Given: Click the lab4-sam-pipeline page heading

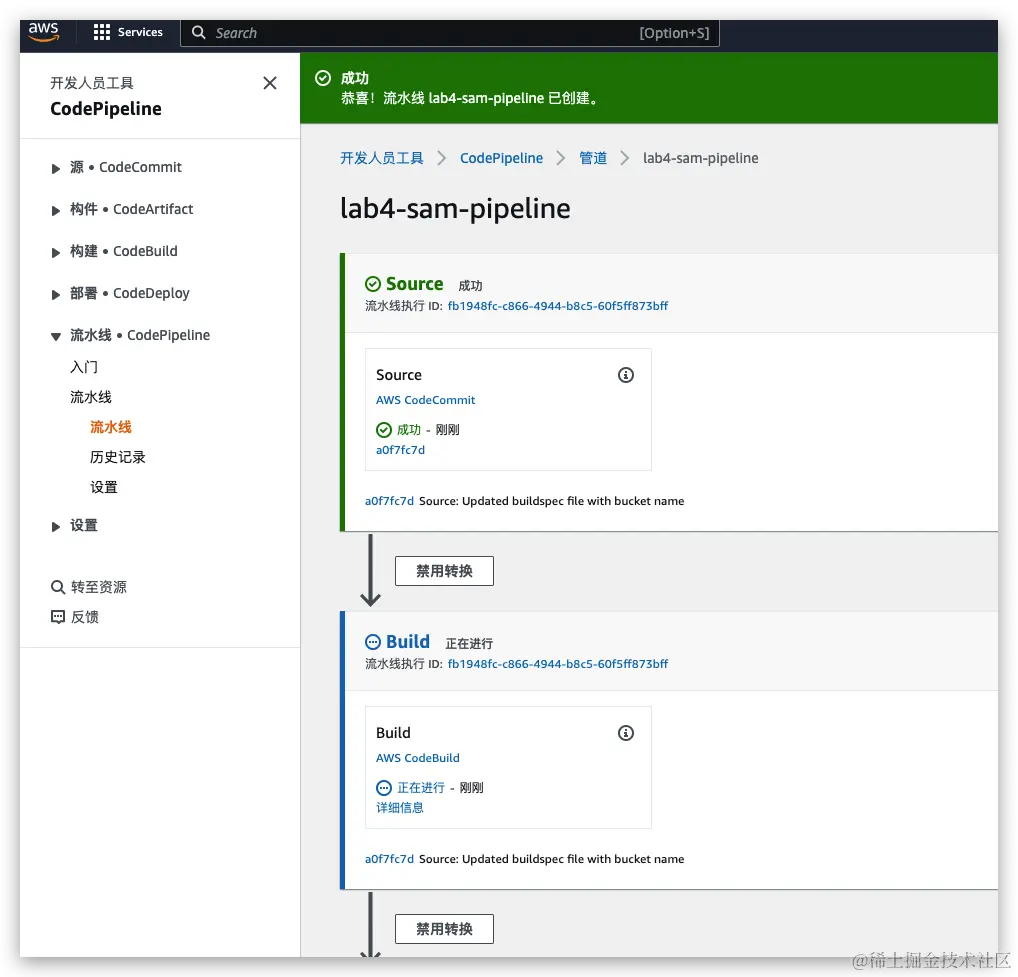Looking at the screenshot, I should (x=455, y=208).
